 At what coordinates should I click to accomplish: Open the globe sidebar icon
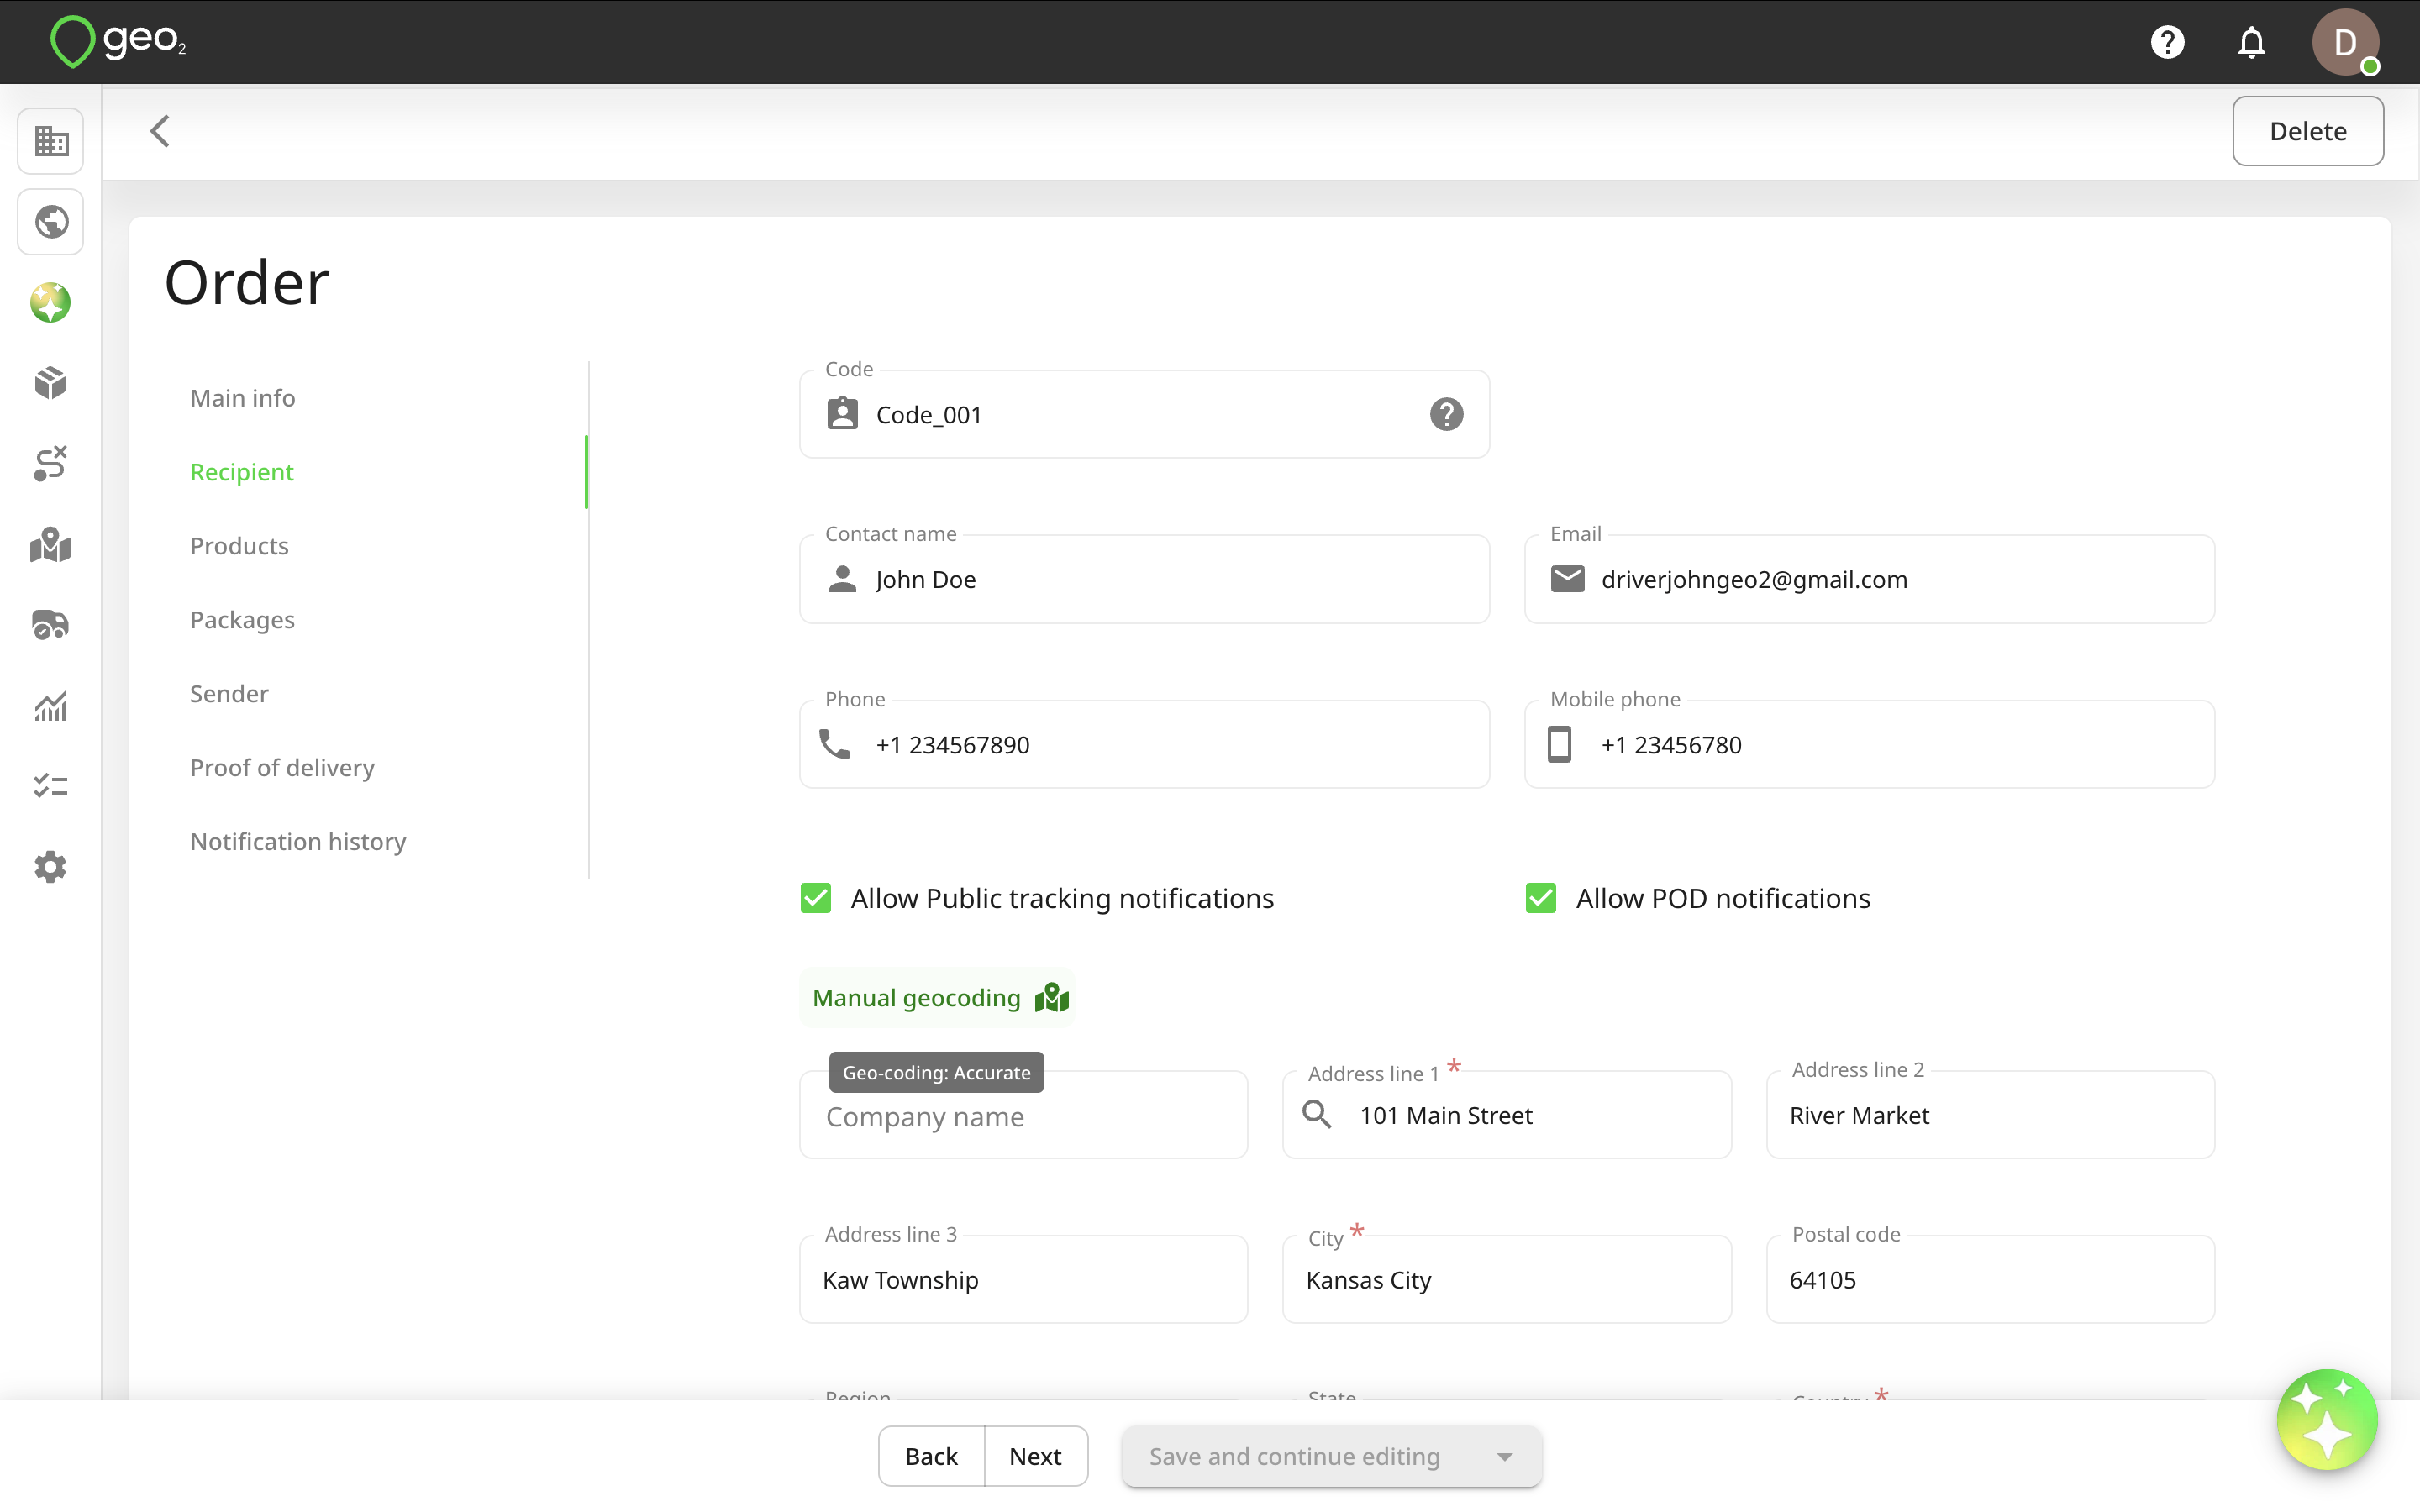[x=50, y=221]
